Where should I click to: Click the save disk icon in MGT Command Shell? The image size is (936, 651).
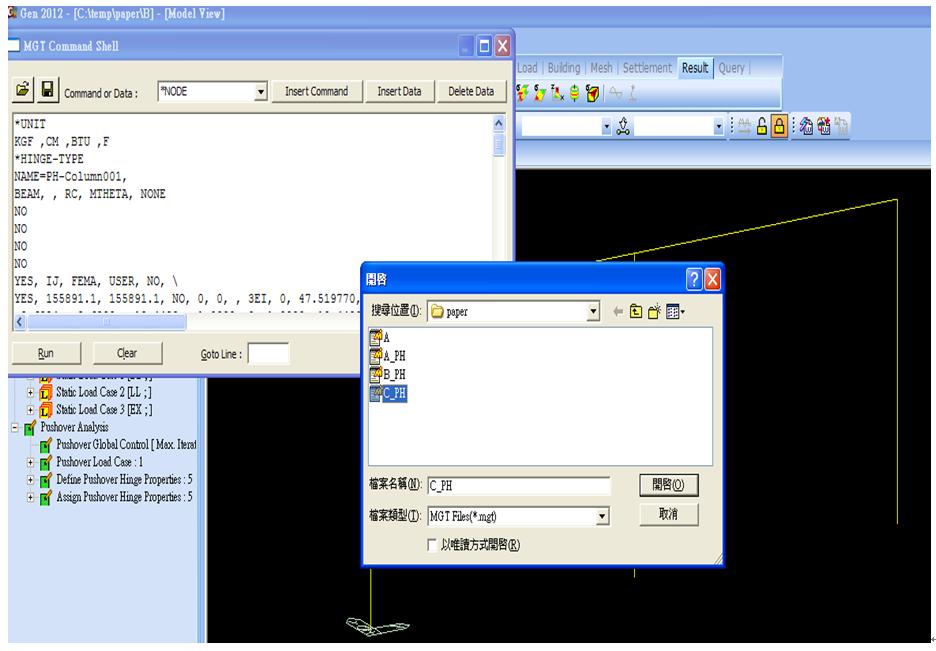(48, 90)
